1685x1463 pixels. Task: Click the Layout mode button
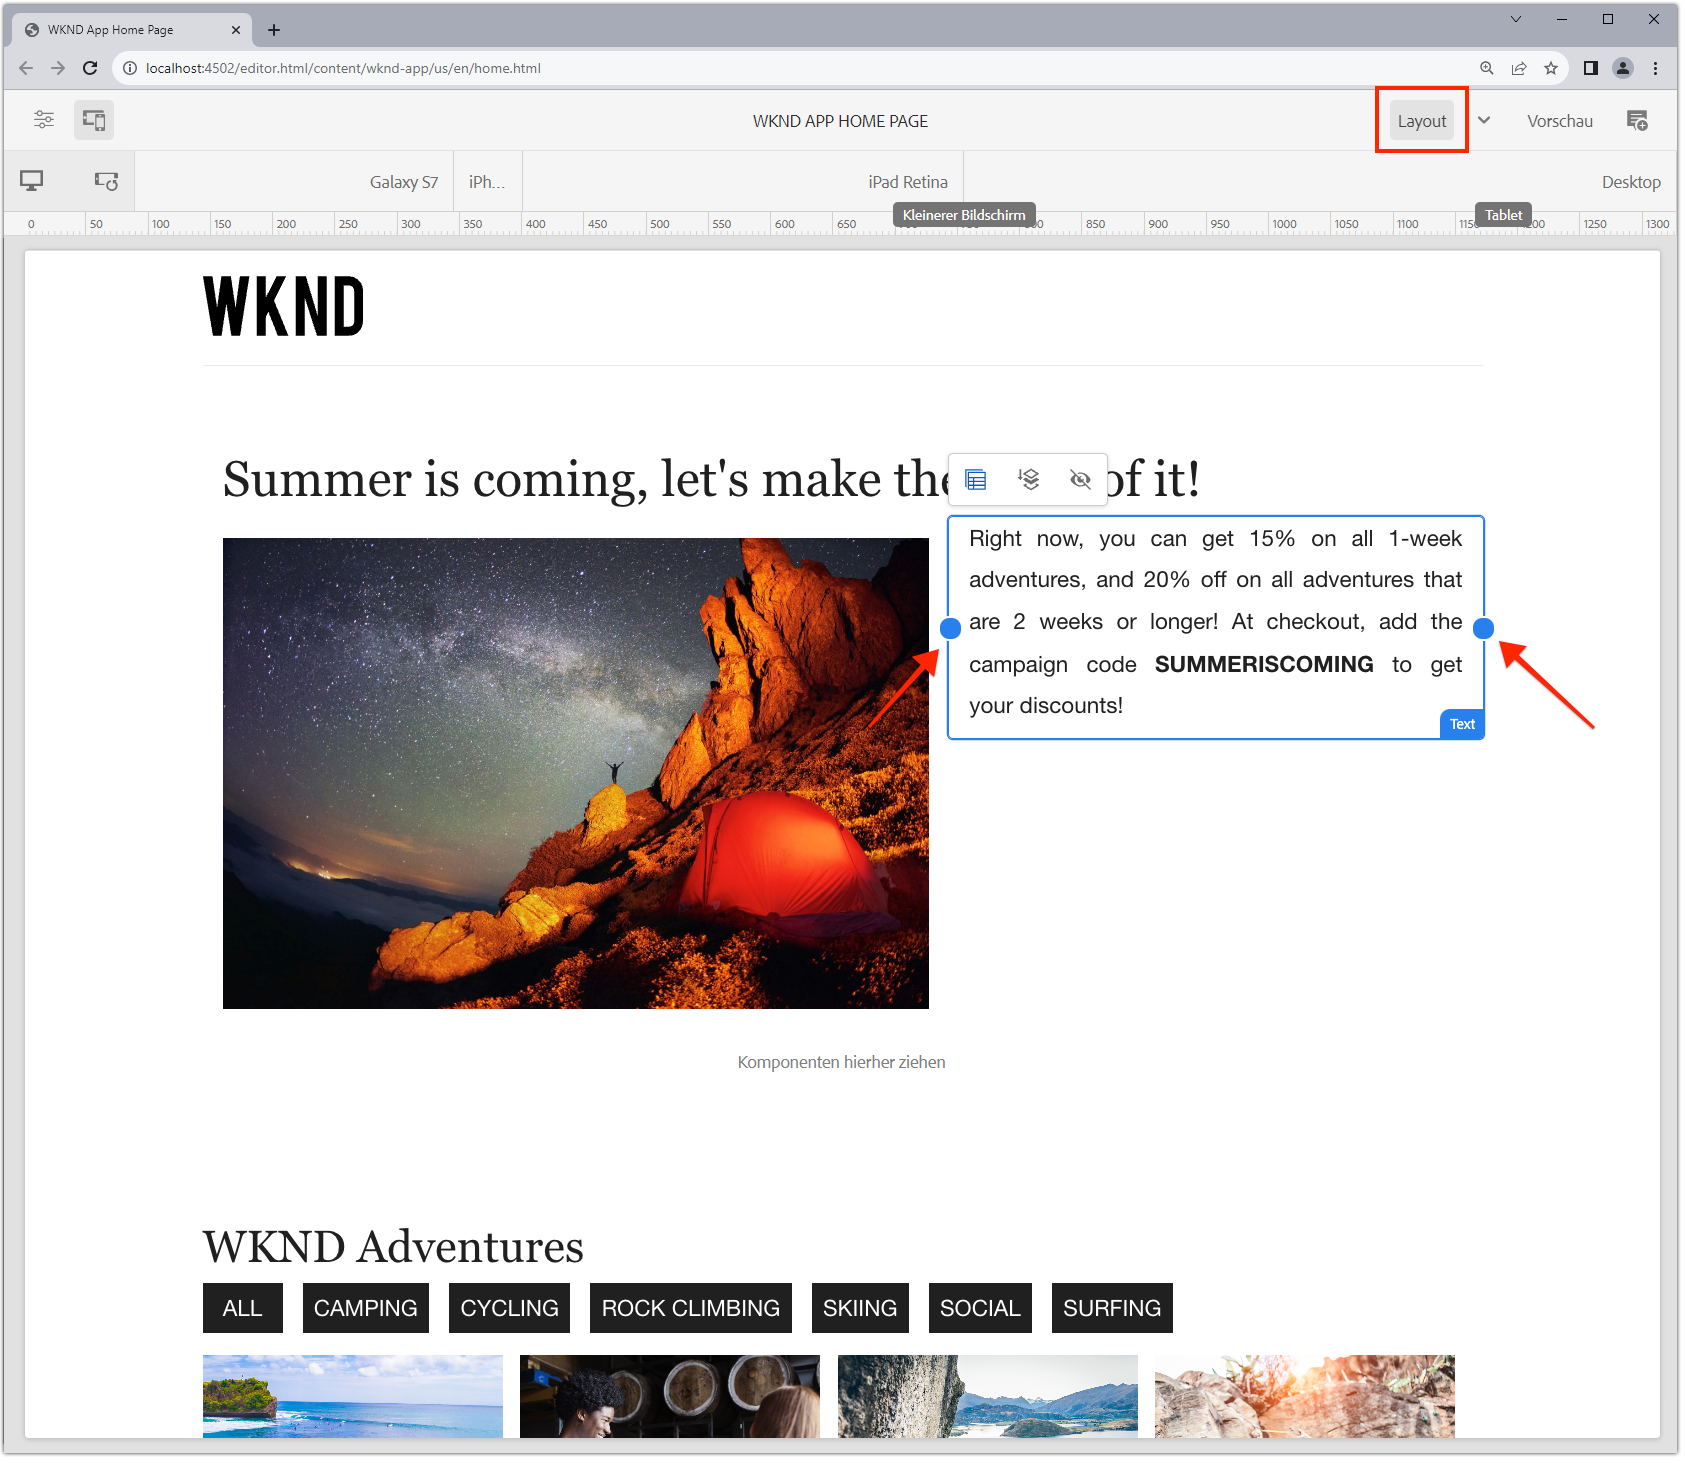pyautogui.click(x=1422, y=121)
